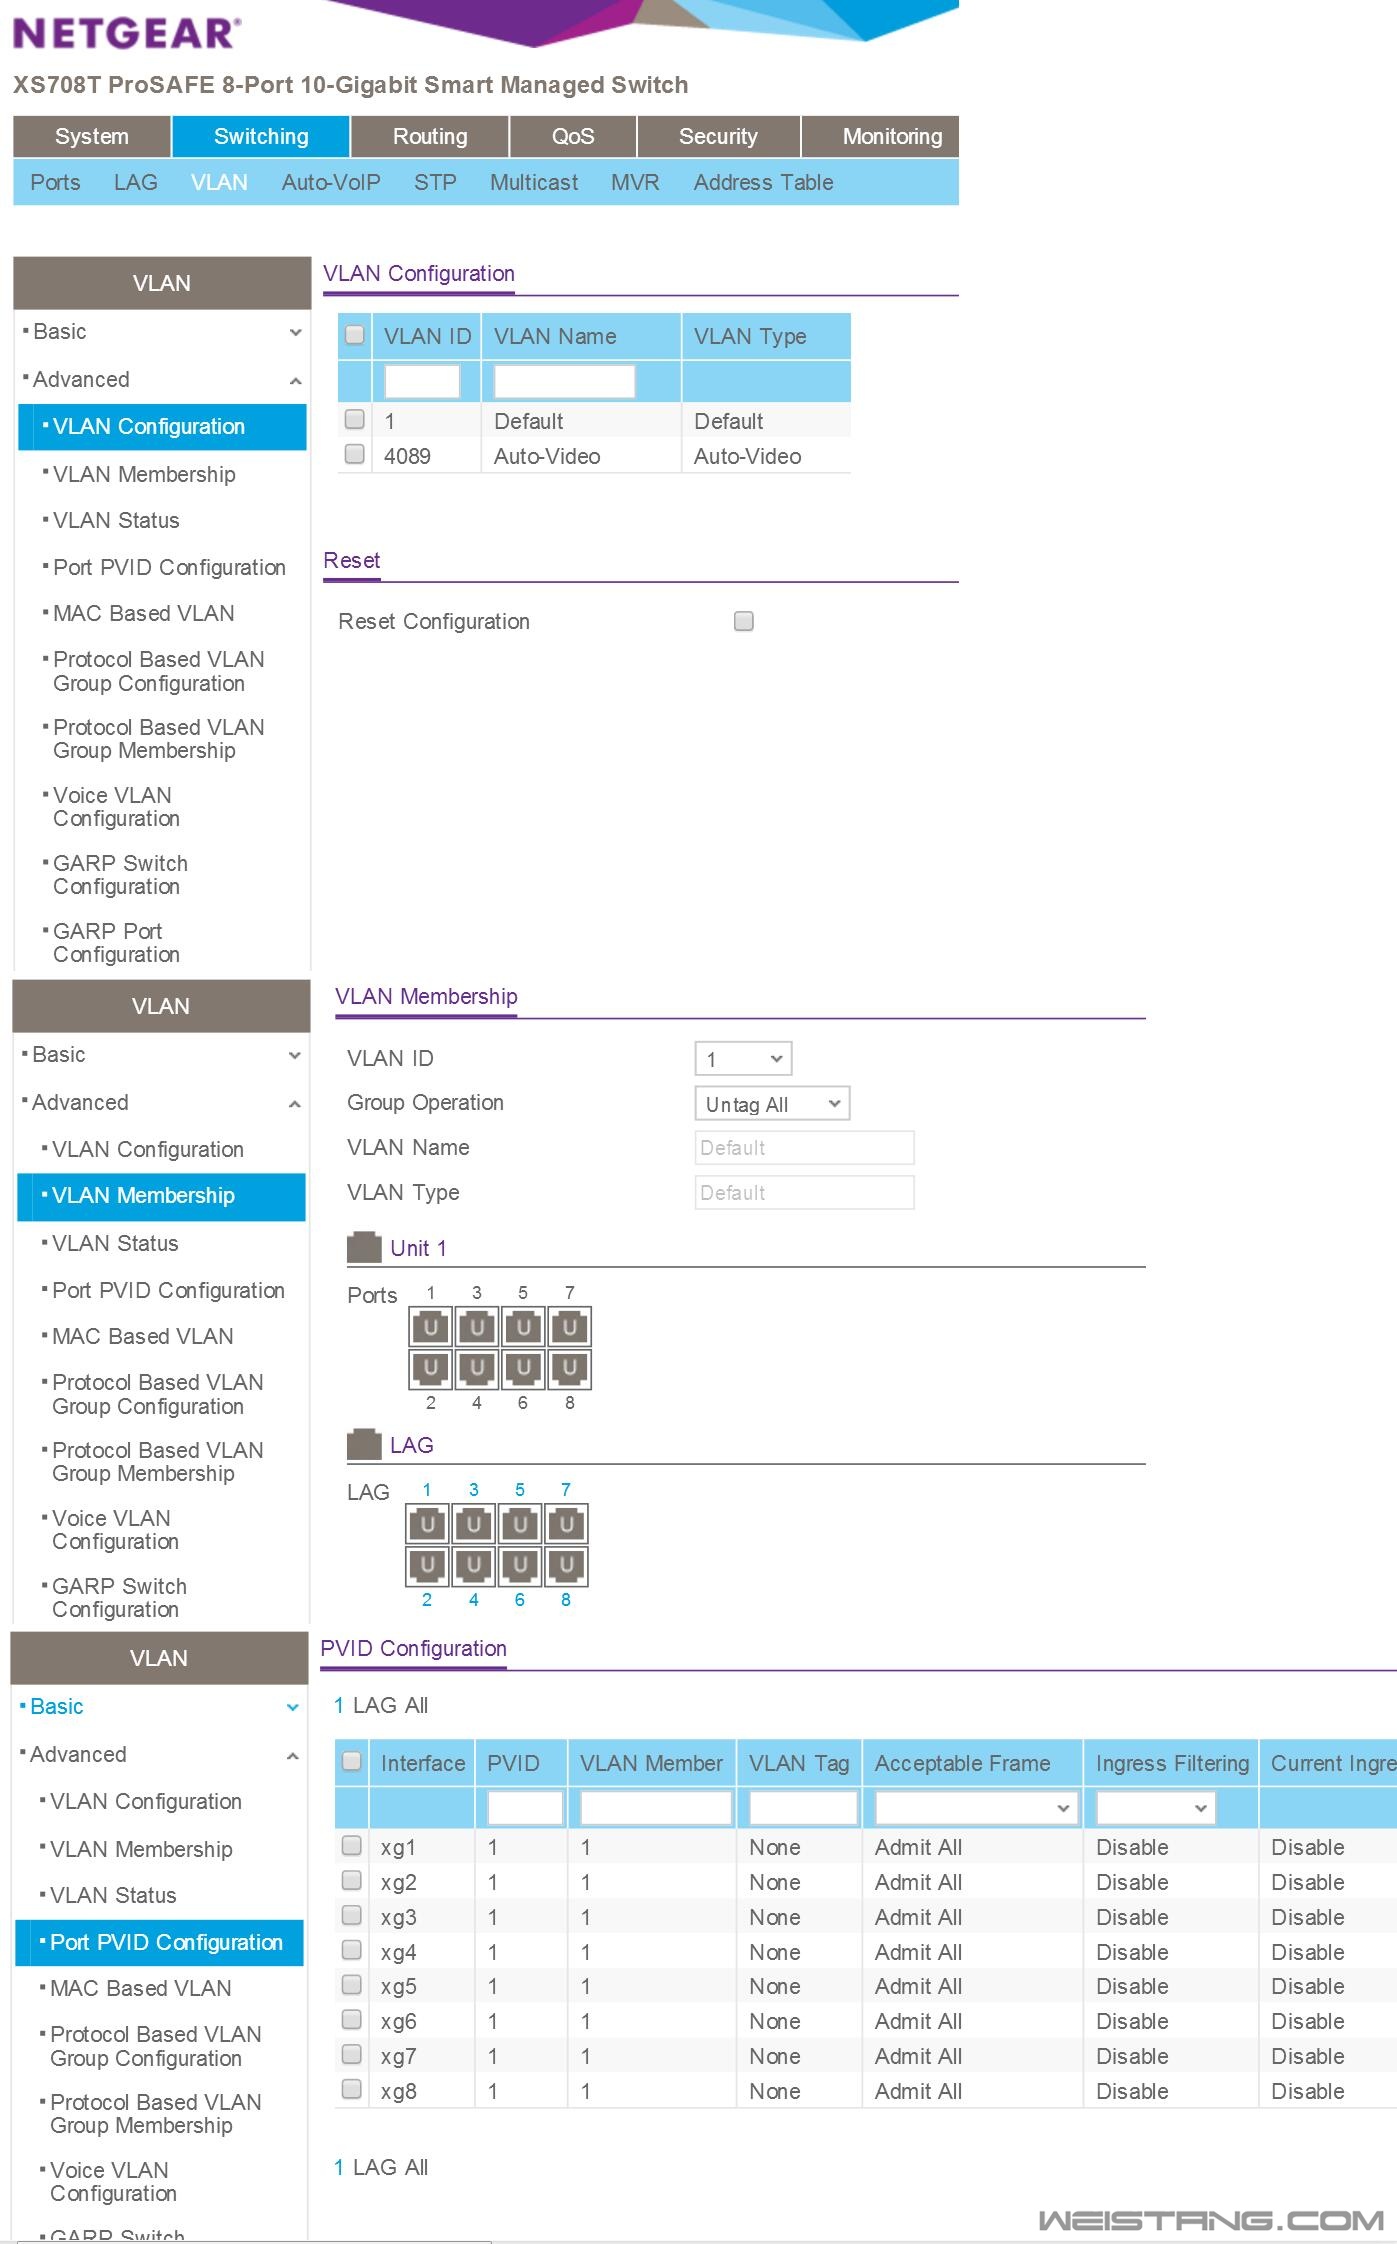Screen dimensions: 1397x2244
Task: Toggle LAG 1 membership icon
Action: (428, 1524)
